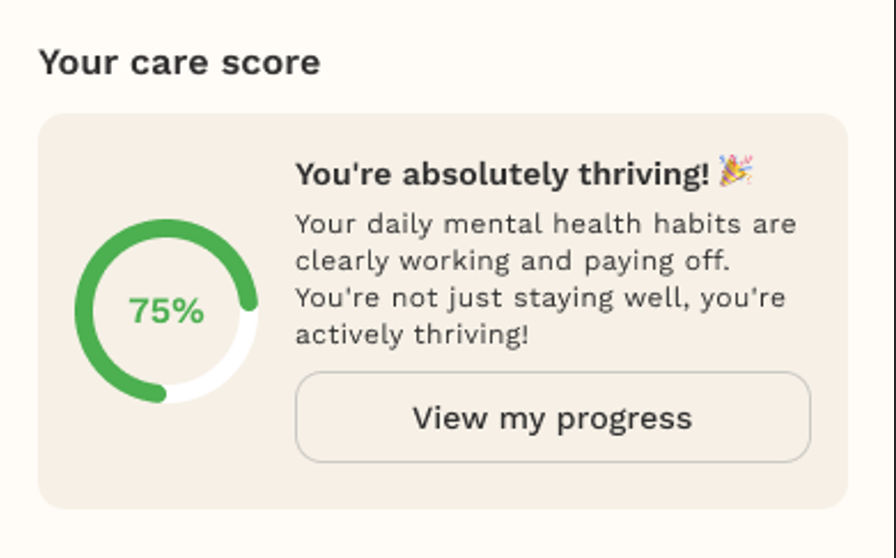Screen dimensions: 896x558
Task: Select the "Your care score" heading
Action: coord(179,62)
